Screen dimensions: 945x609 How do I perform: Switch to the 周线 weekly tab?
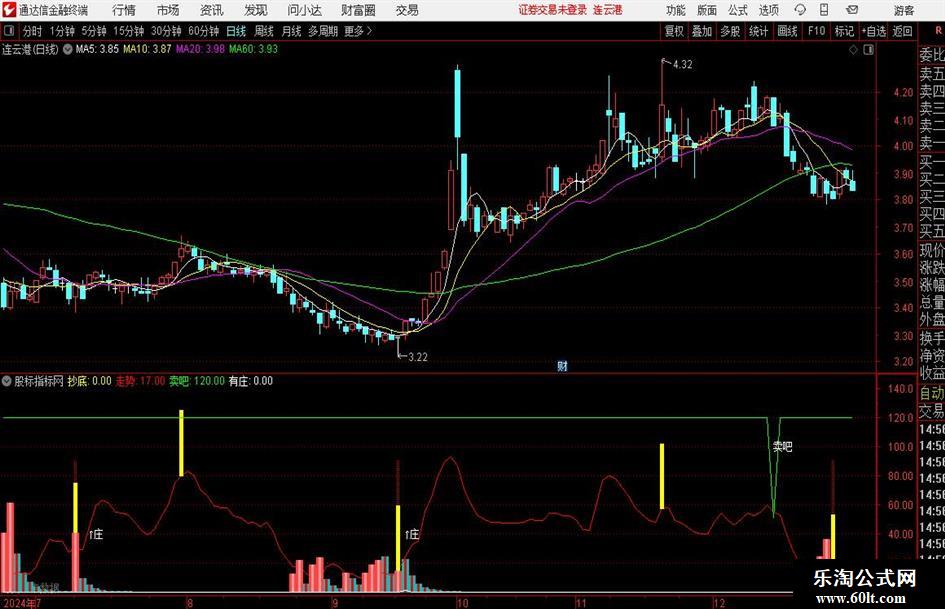tap(264, 31)
